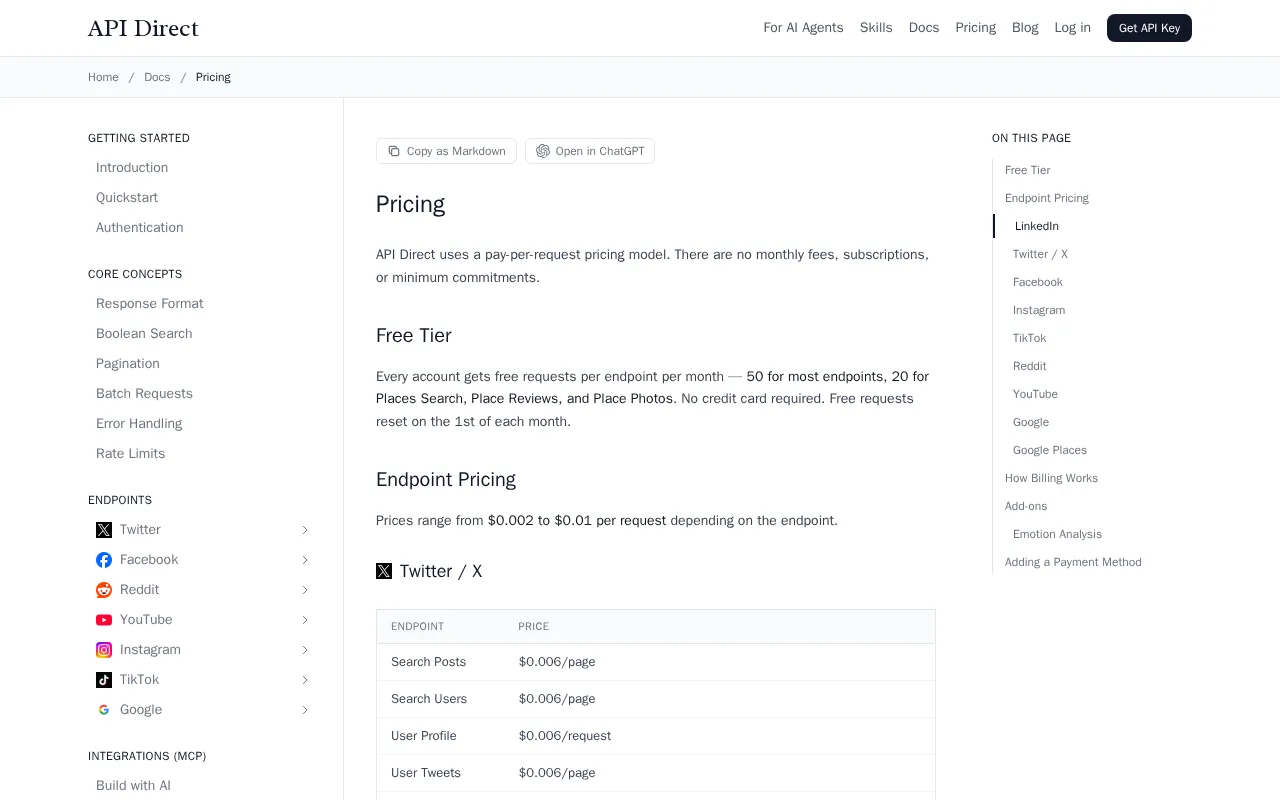Jump to LinkedIn in page outline

(x=1037, y=226)
